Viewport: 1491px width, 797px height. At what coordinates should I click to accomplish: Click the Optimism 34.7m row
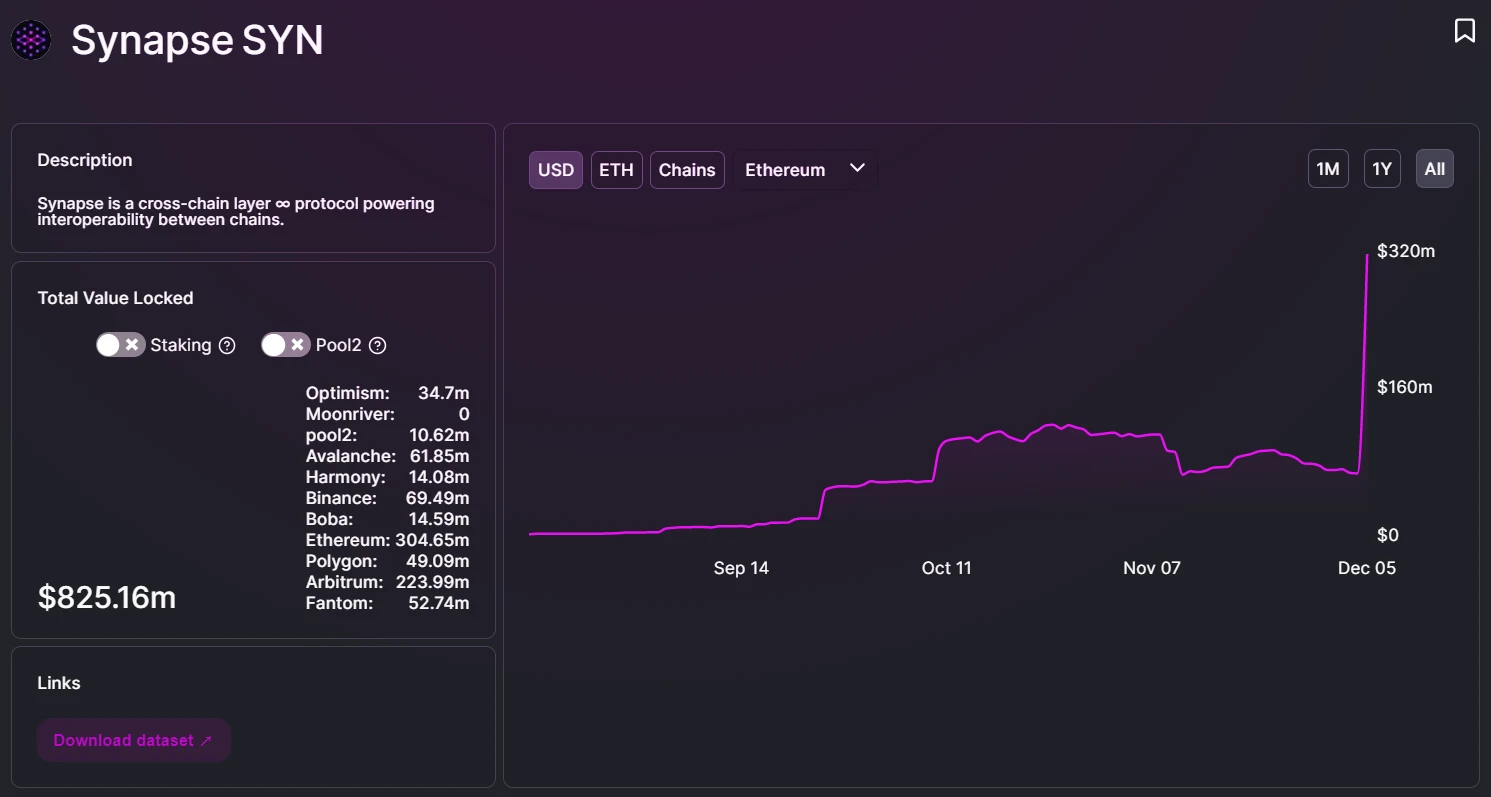388,393
